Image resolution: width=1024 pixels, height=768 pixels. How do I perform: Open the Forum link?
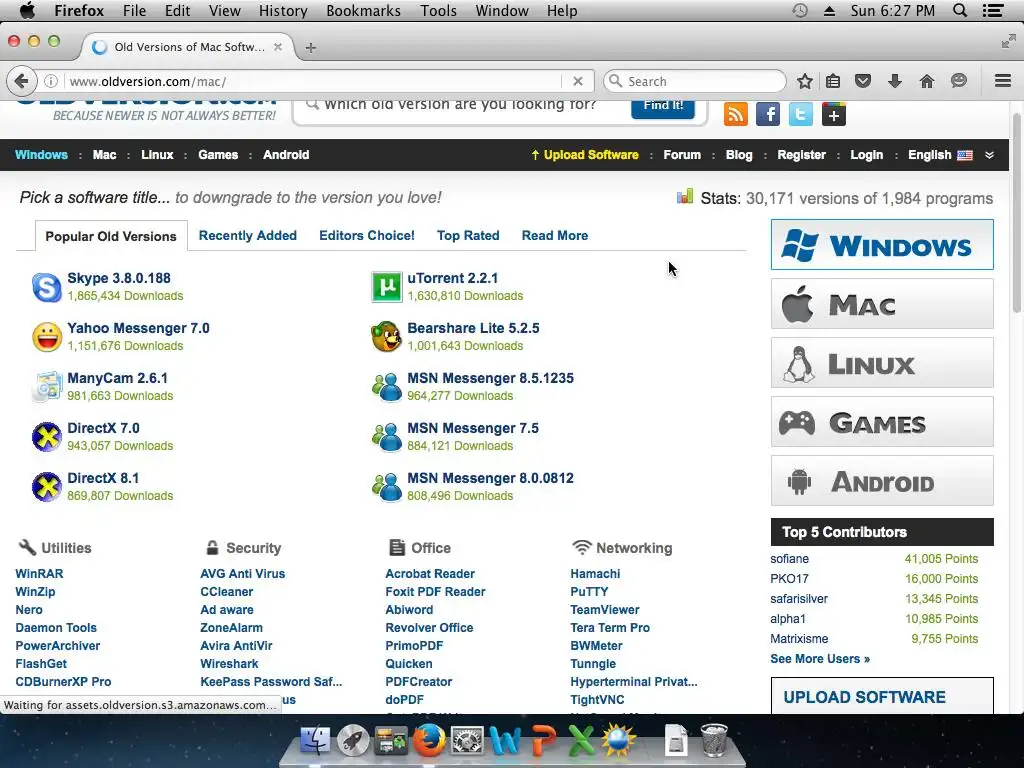point(682,155)
